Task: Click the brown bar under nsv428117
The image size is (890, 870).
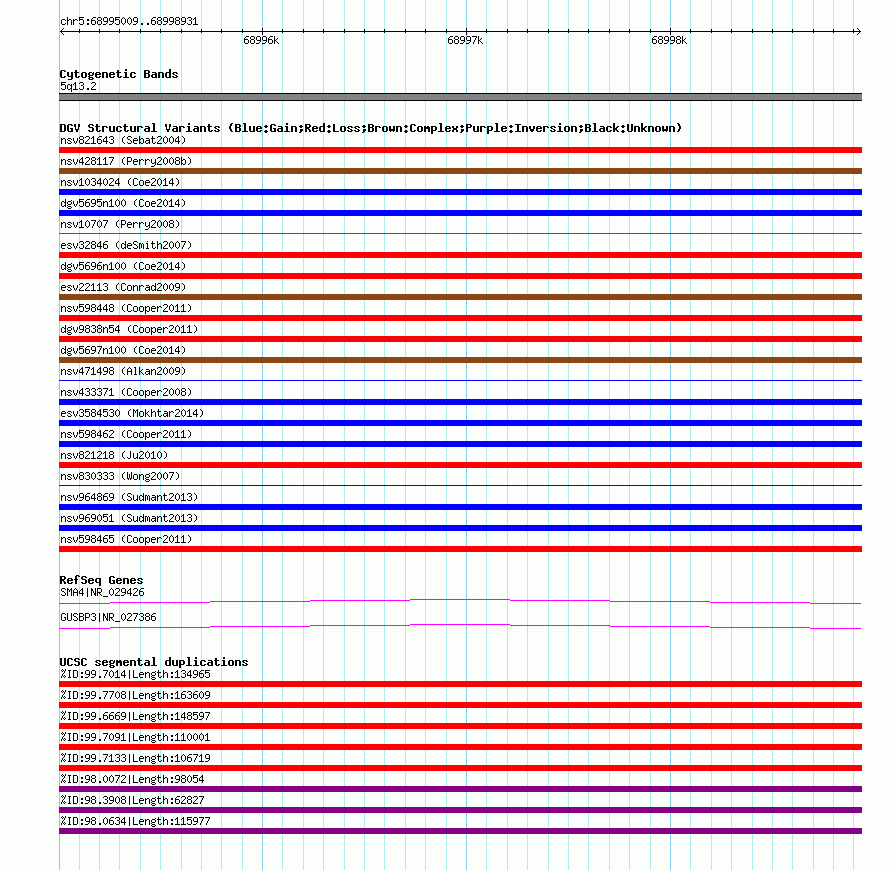Action: point(460,171)
